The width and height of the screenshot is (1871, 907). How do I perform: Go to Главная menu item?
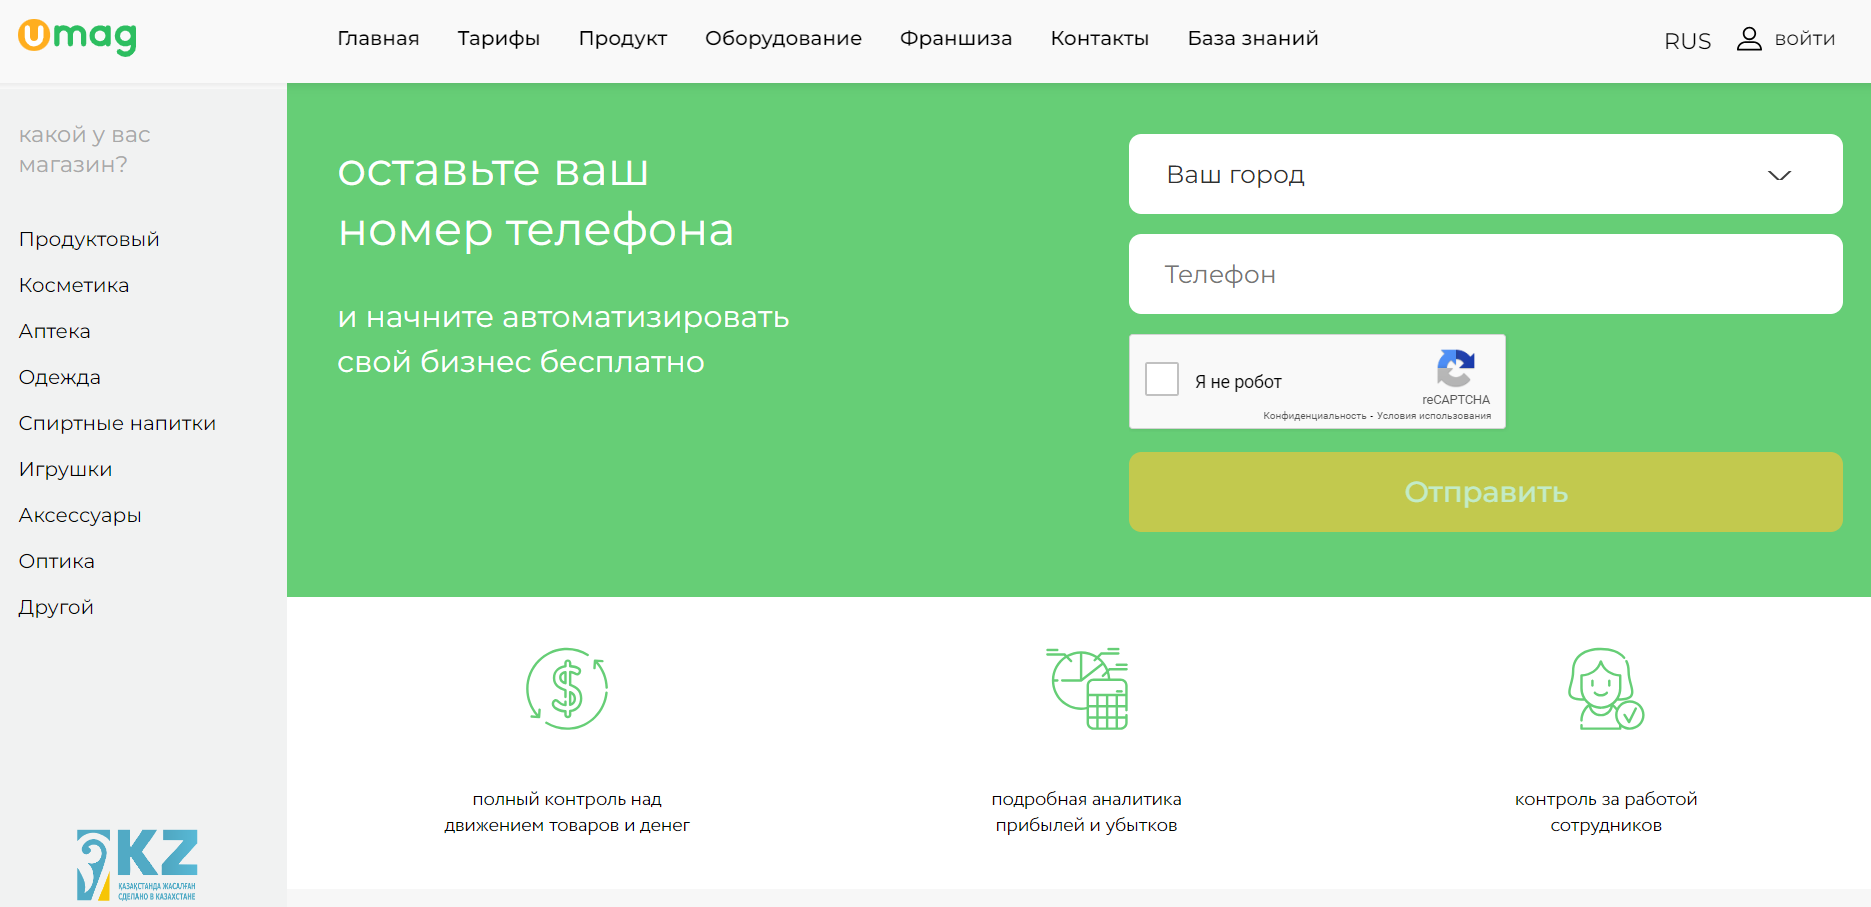pos(378,38)
